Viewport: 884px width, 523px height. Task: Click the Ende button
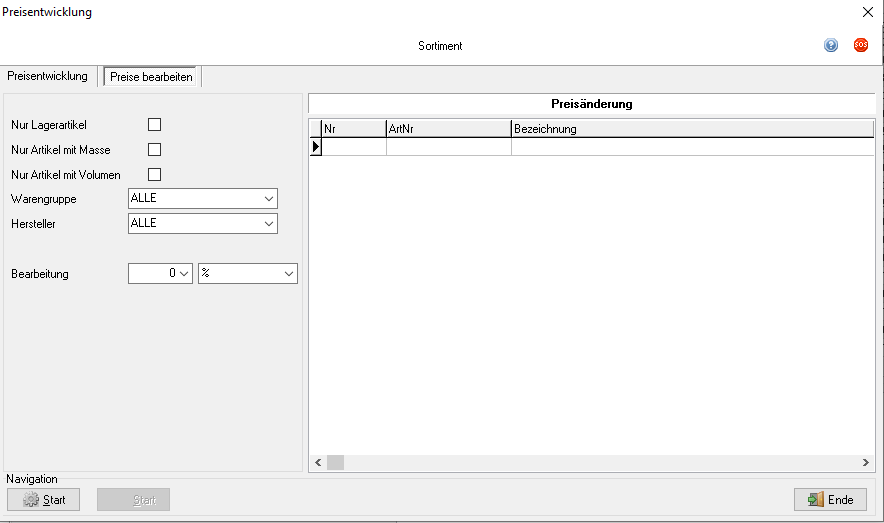(830, 500)
